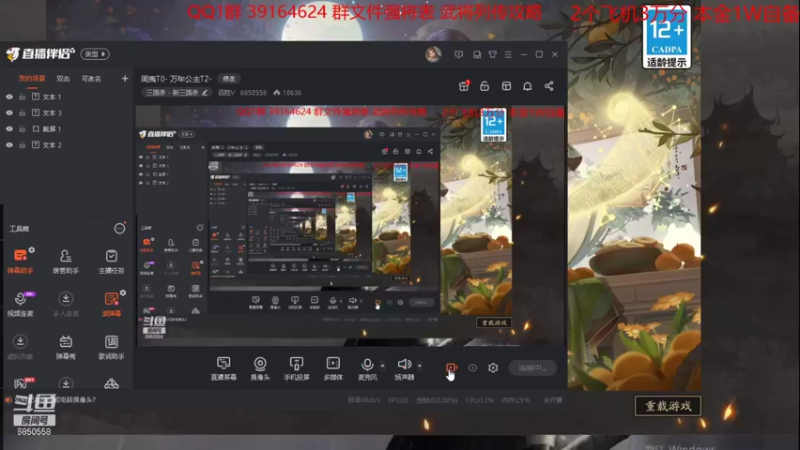Add 摄像头 camera source

[260, 368]
